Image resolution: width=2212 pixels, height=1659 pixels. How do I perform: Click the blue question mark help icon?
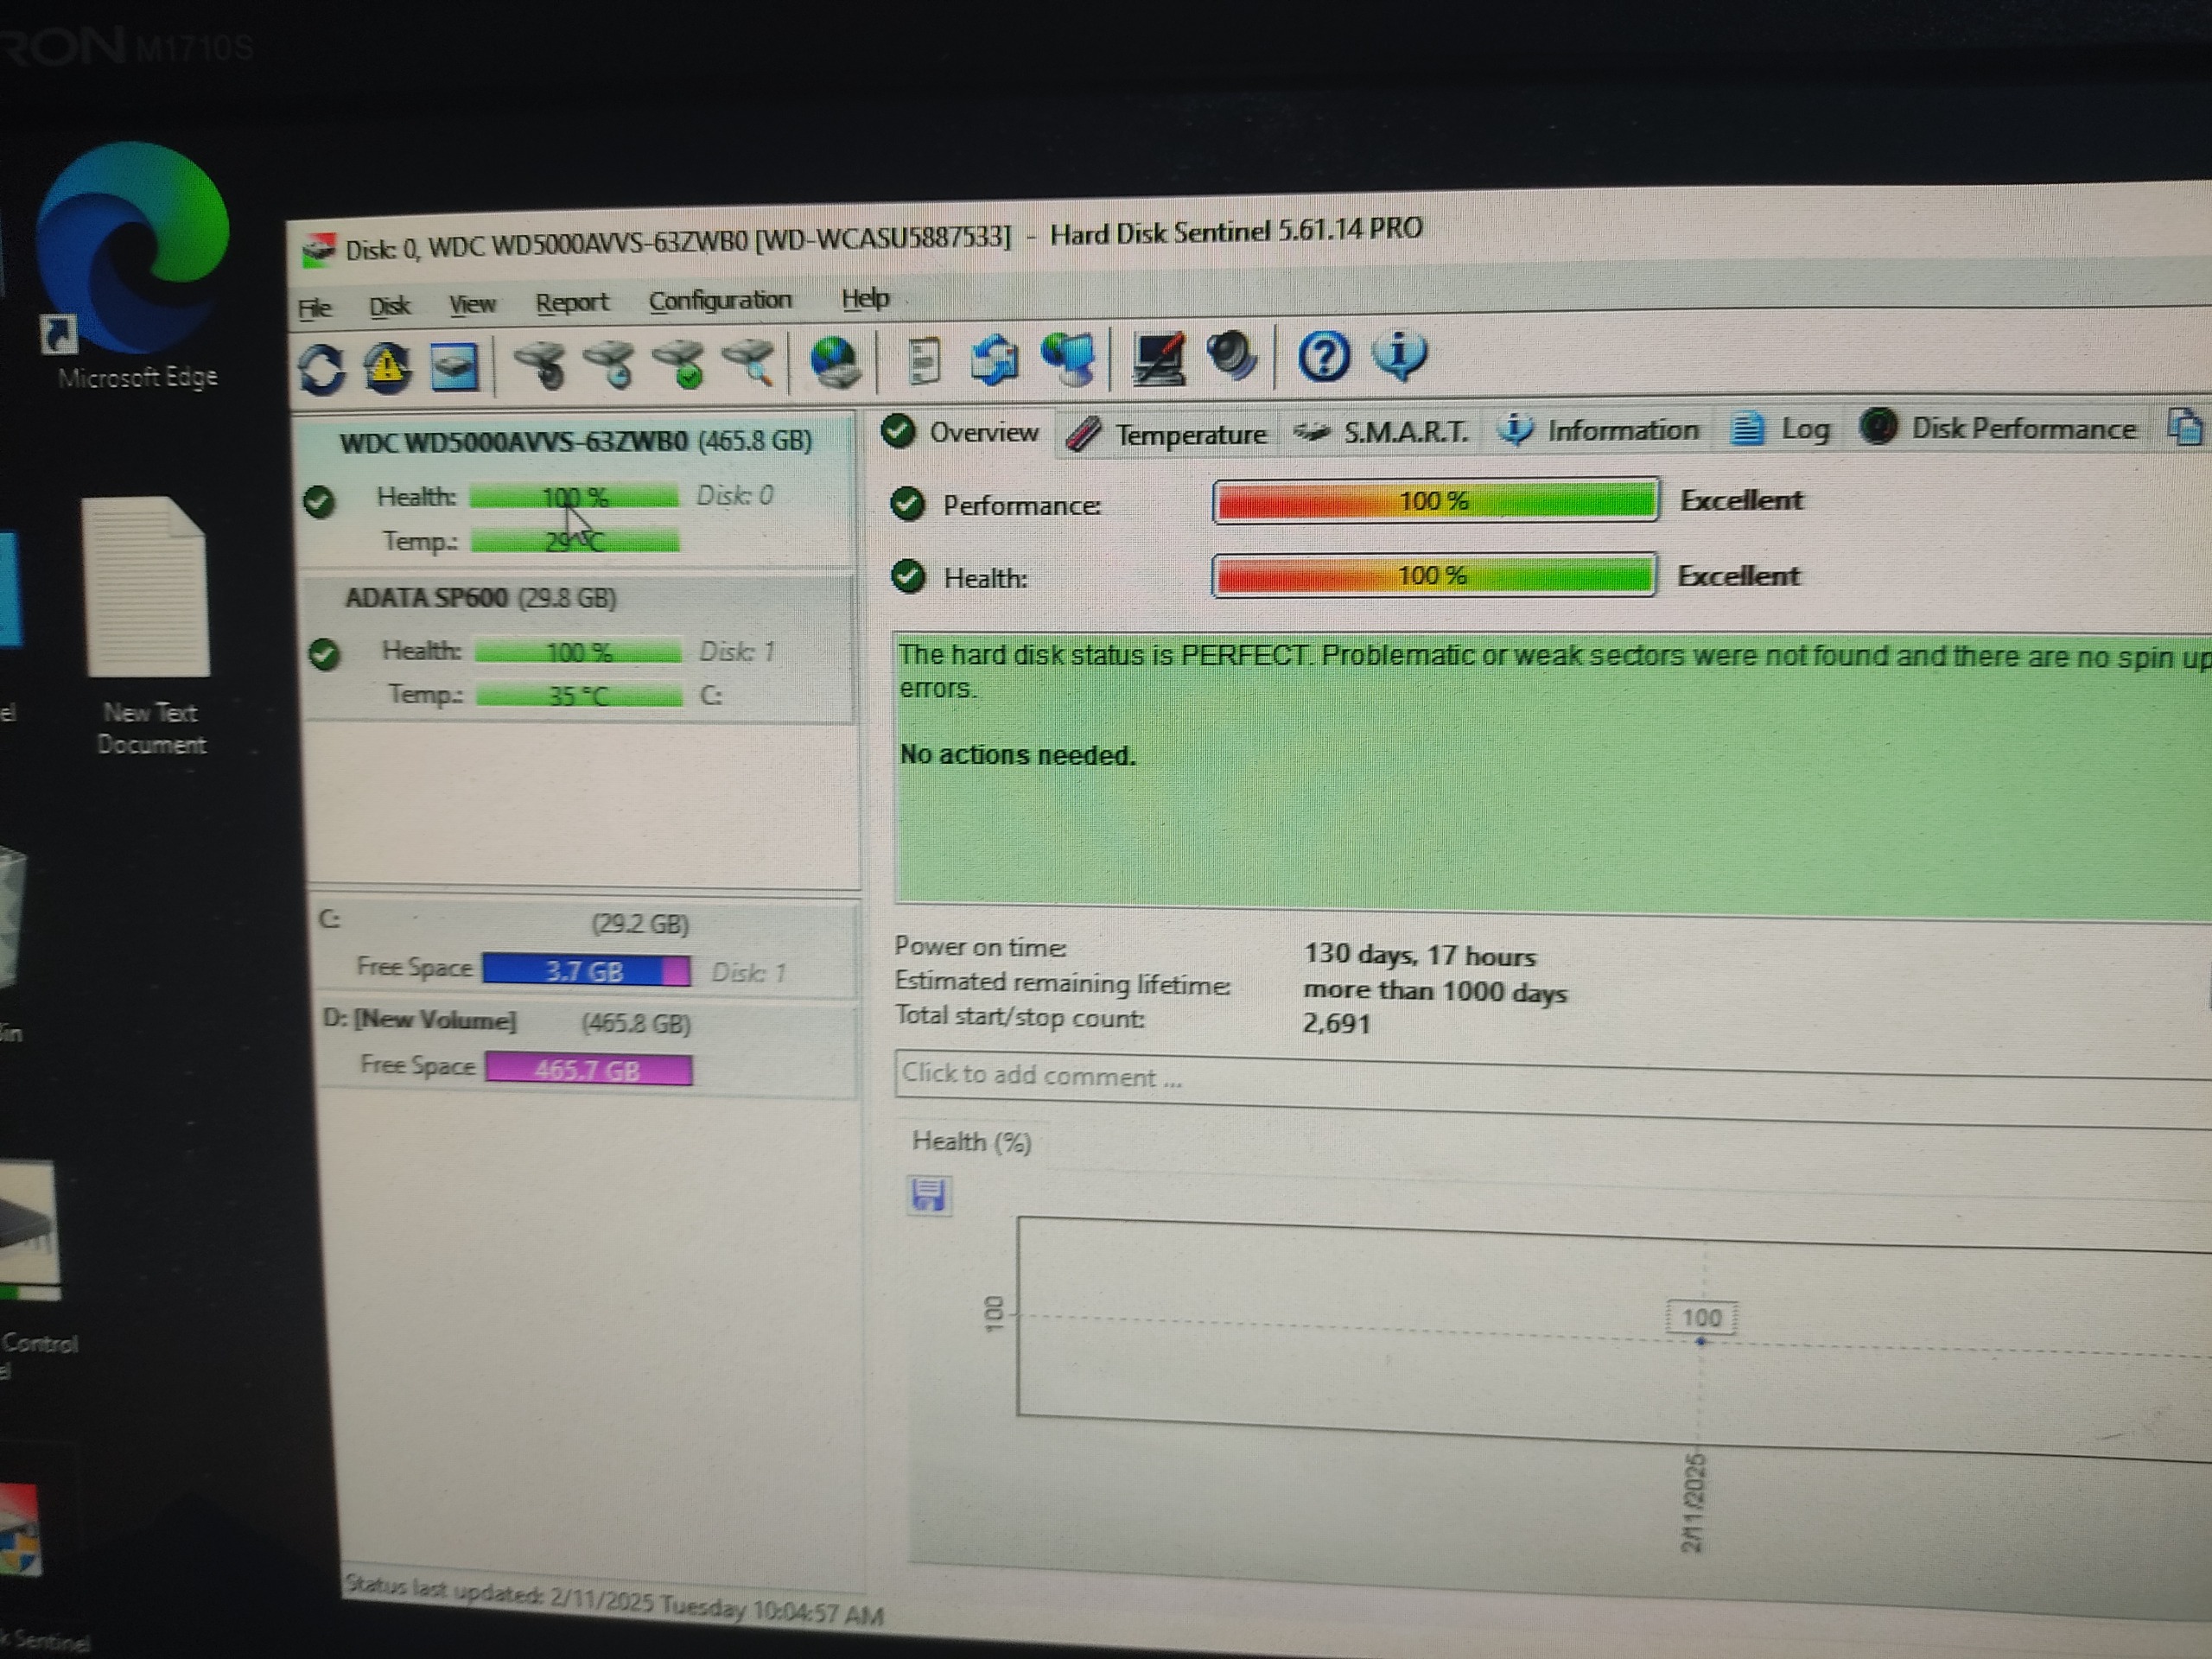1323,355
